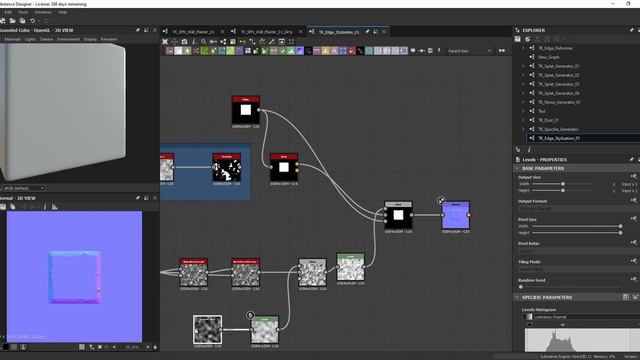Click the comment bubble icon in node toolbar
The width and height of the screenshot is (640, 360).
coord(413,51)
